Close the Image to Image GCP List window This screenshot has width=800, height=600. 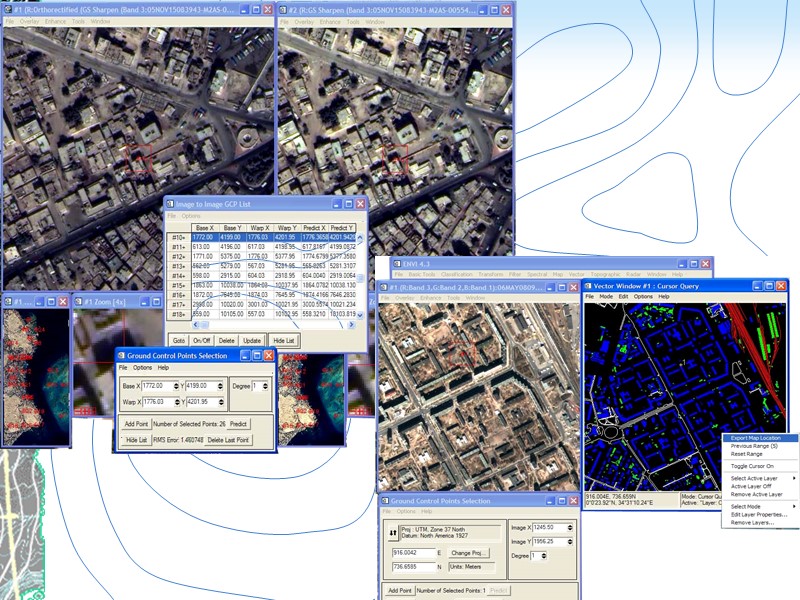(x=361, y=204)
